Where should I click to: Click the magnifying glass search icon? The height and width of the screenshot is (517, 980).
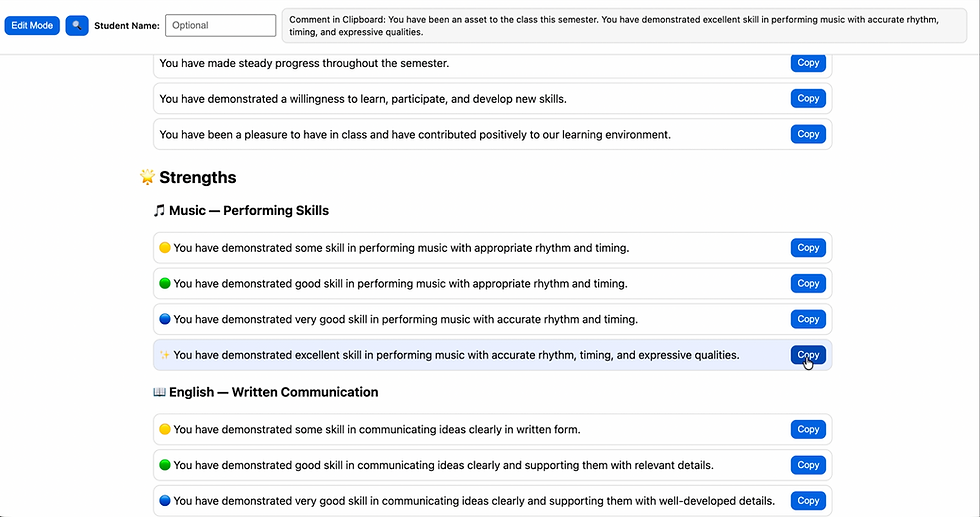point(77,26)
